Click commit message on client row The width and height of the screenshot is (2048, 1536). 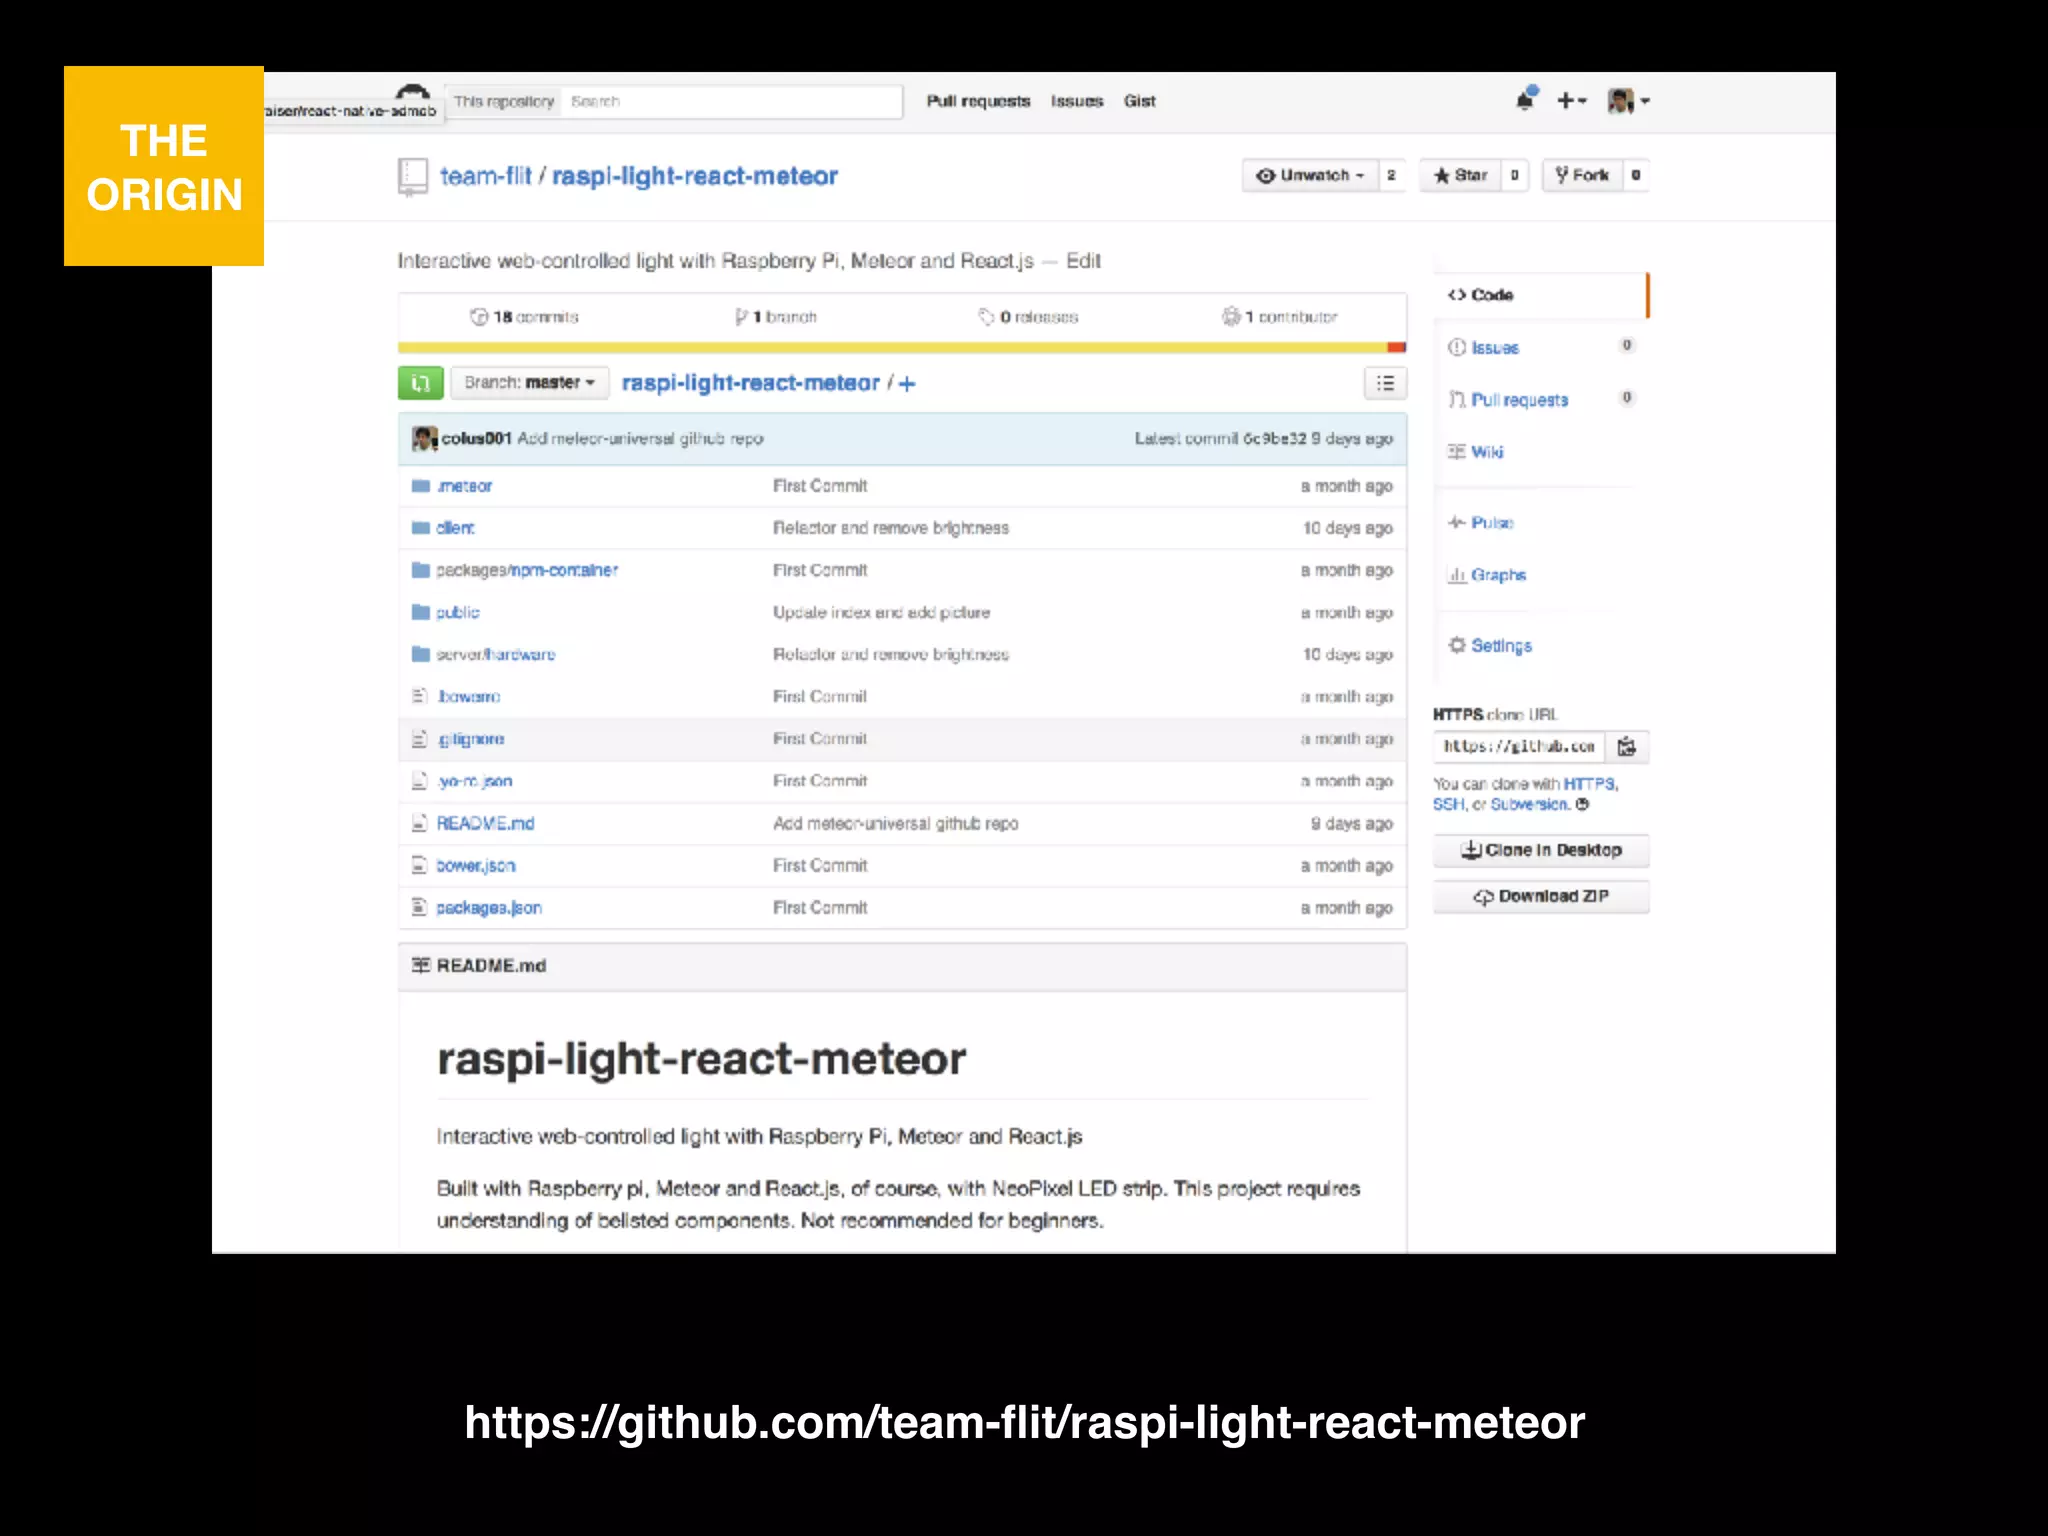pos(890,528)
